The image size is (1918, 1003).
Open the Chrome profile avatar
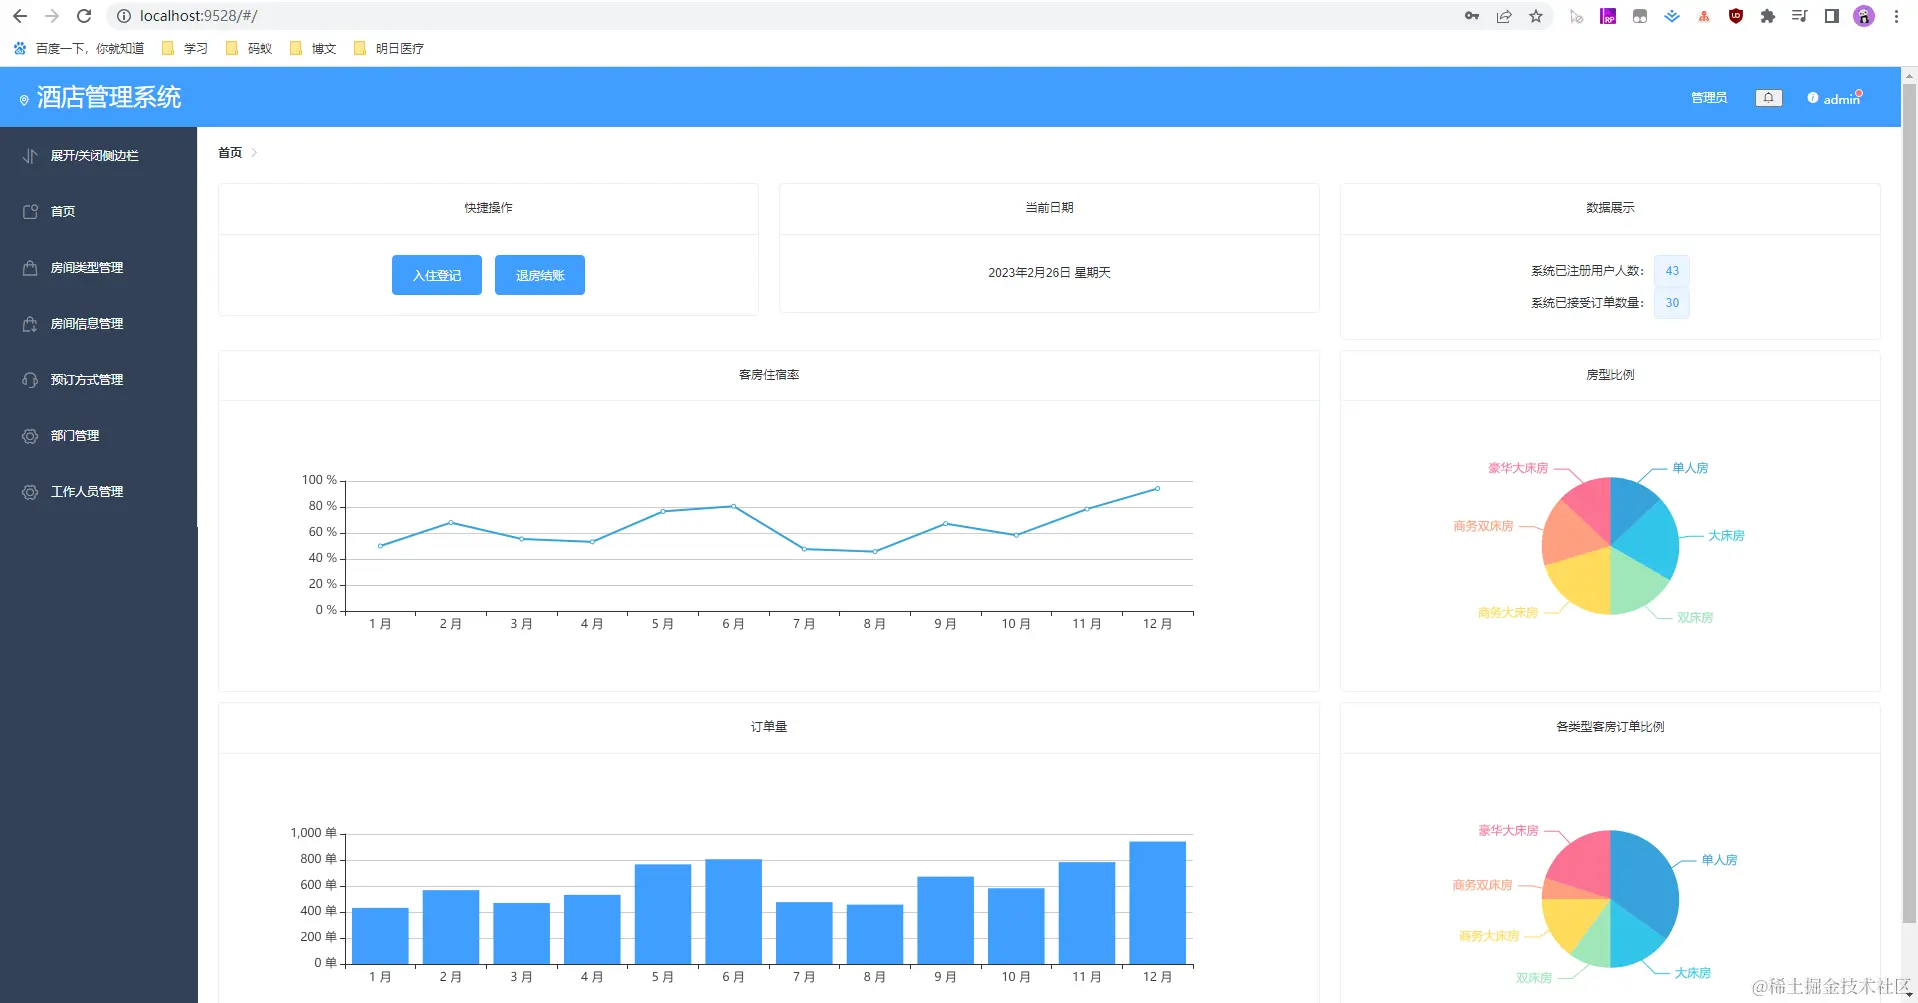[1864, 16]
